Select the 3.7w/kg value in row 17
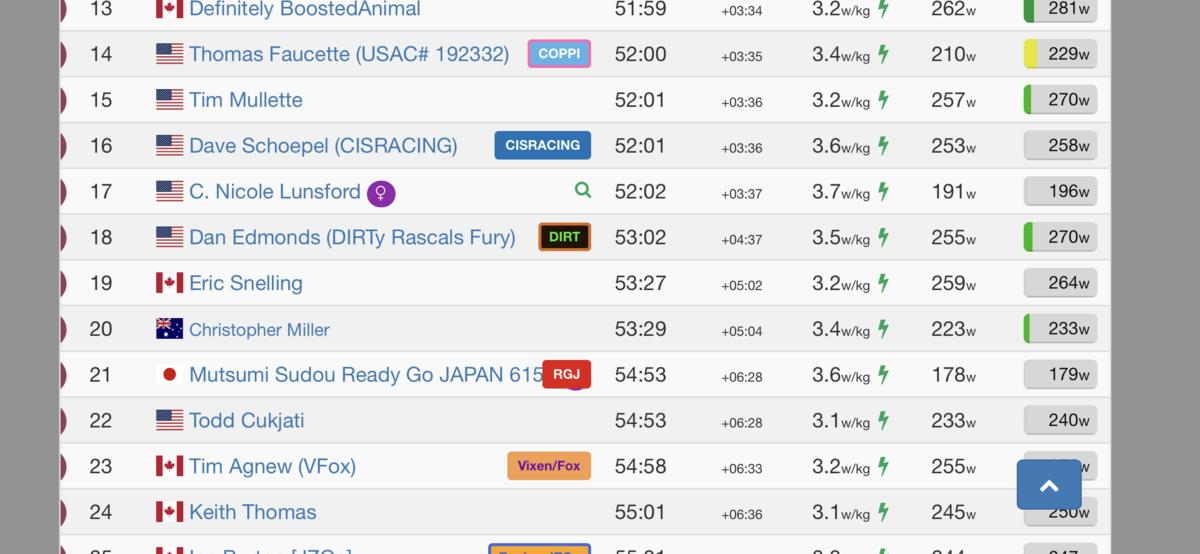The height and width of the screenshot is (554, 1200). 841,191
